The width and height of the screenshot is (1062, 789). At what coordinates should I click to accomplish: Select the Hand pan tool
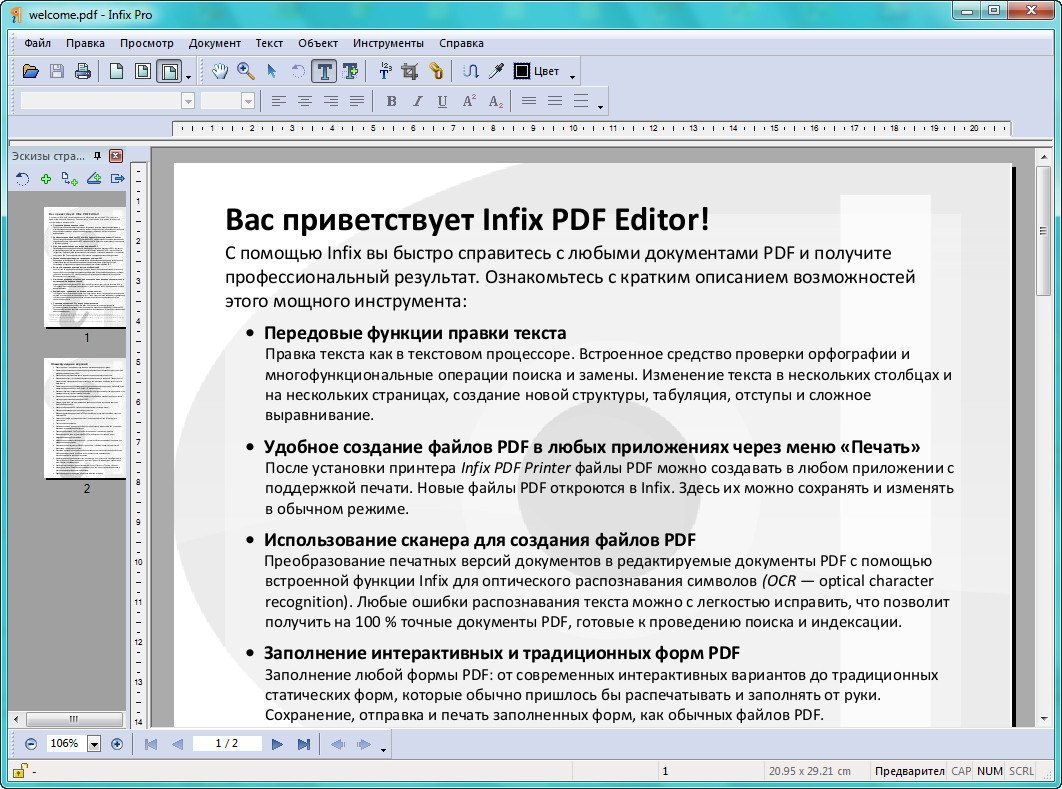point(219,71)
